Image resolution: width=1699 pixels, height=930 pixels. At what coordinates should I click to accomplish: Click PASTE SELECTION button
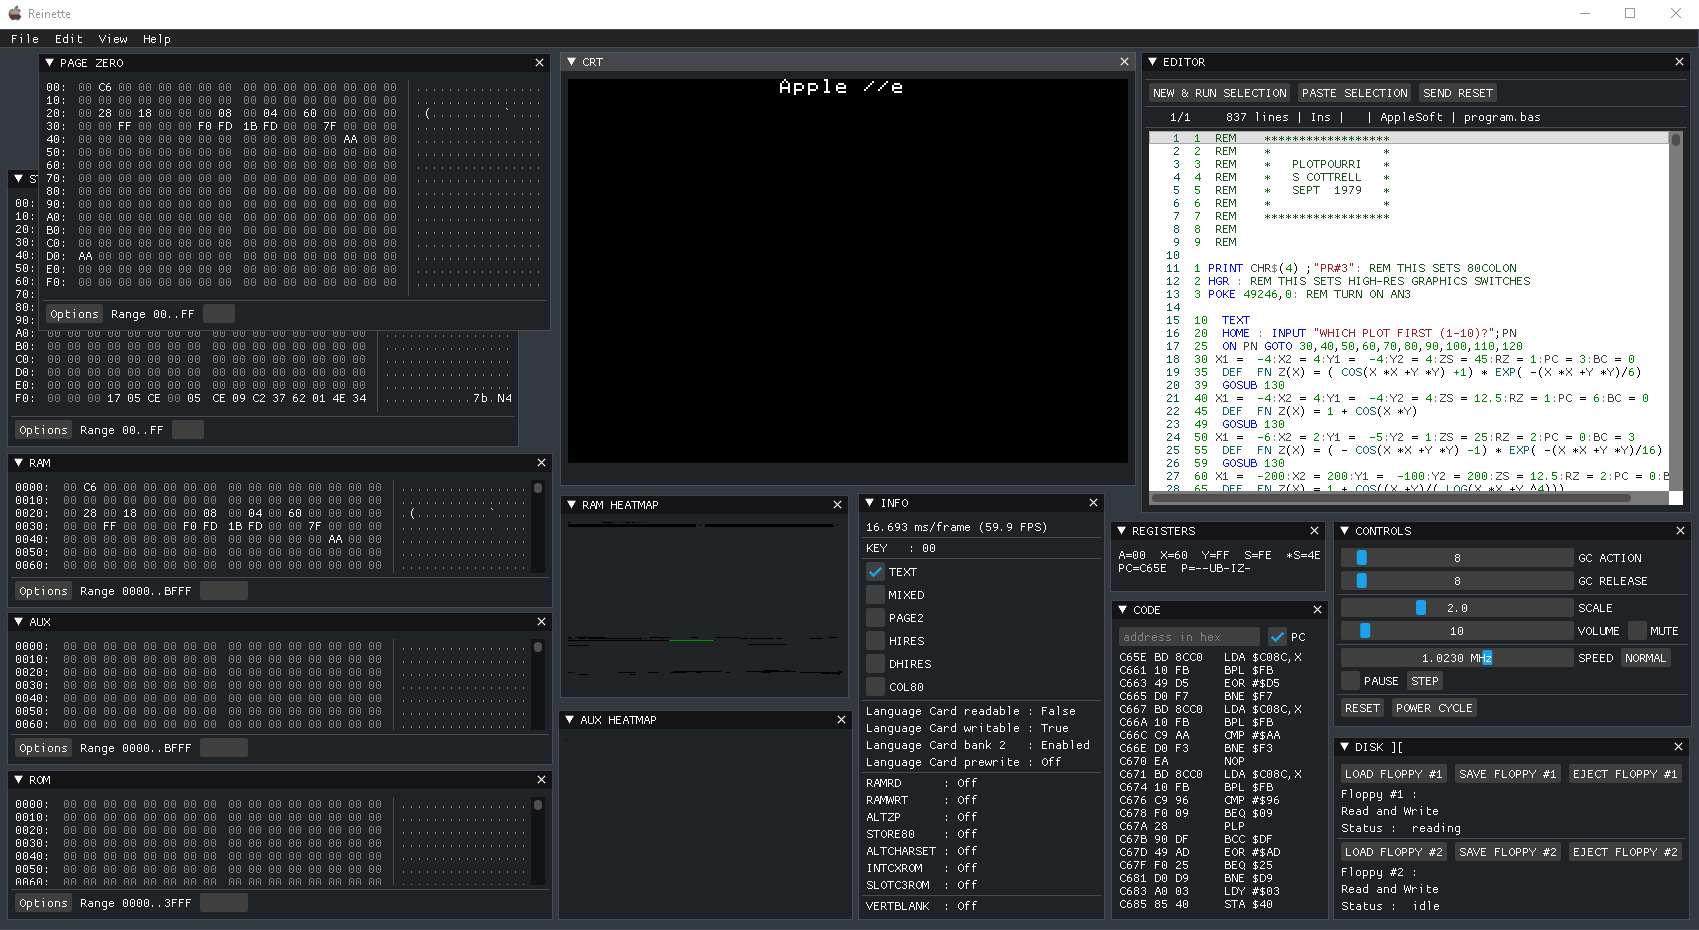tap(1354, 93)
